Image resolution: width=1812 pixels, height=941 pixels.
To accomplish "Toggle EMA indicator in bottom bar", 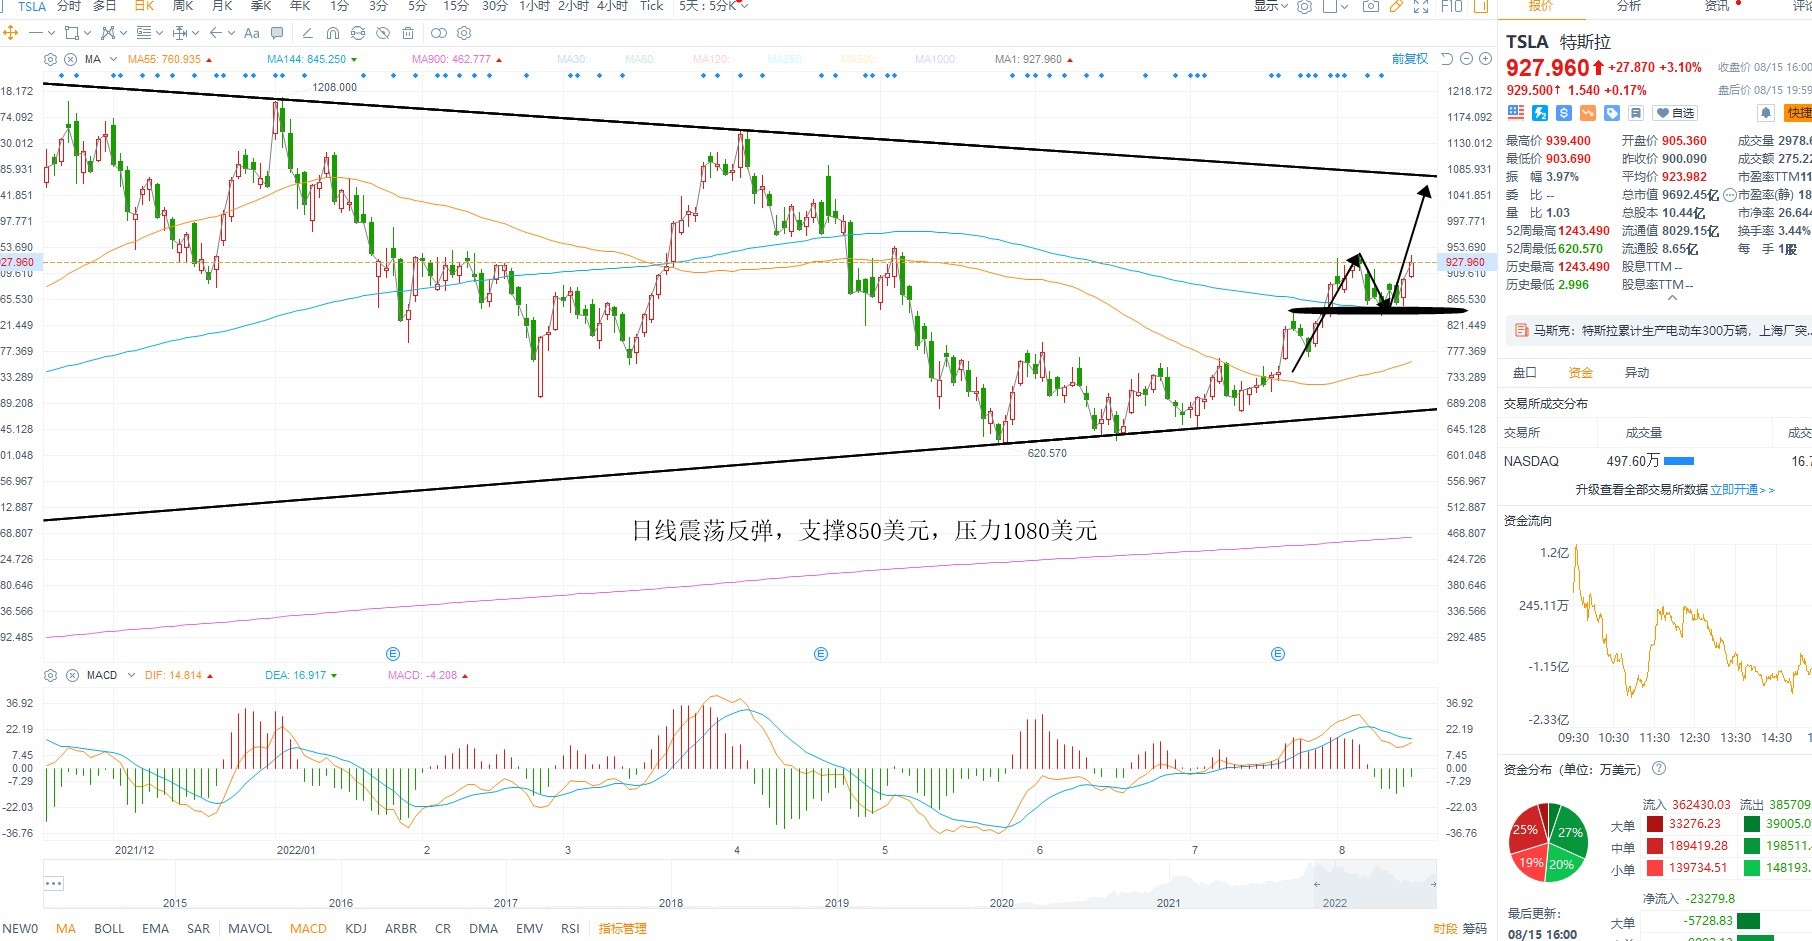I will pyautogui.click(x=155, y=928).
